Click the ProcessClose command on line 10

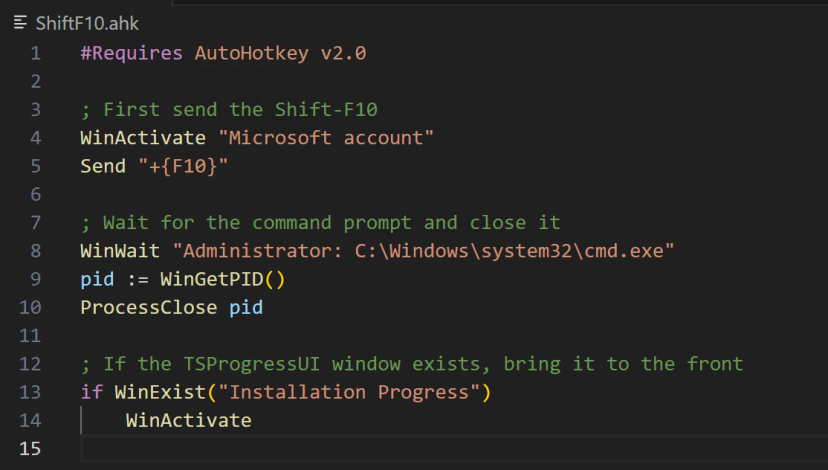149,307
